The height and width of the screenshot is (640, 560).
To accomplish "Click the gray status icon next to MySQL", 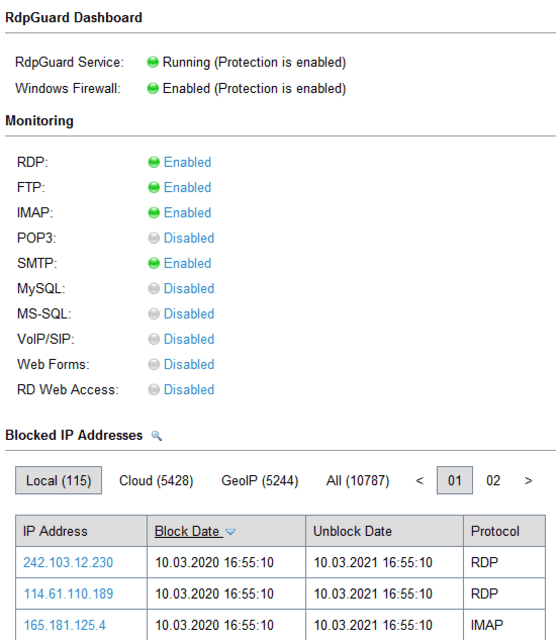I will [154, 289].
